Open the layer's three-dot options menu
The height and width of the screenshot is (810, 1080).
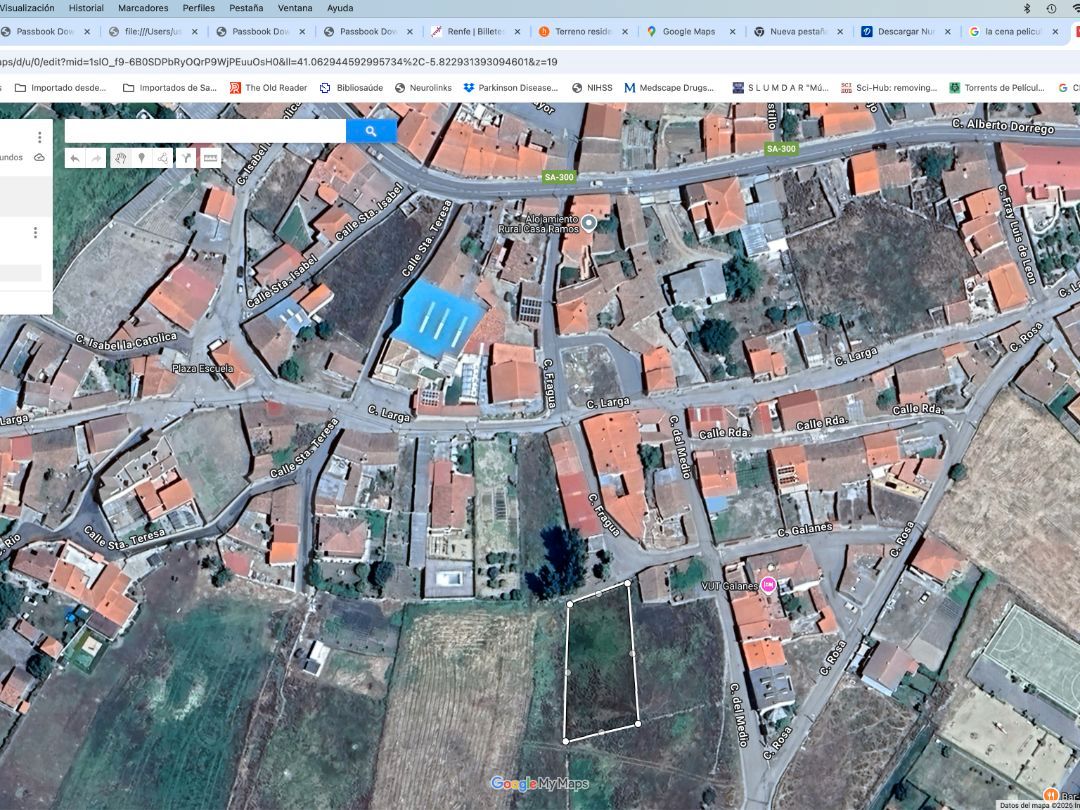[35, 232]
